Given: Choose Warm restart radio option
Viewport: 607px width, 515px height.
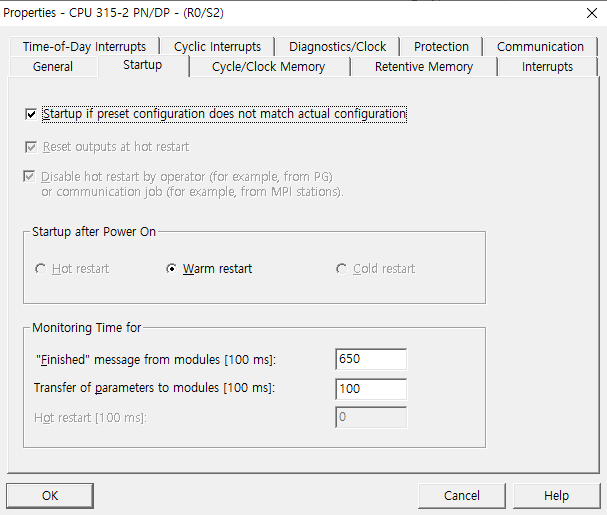Looking at the screenshot, I should [171, 269].
